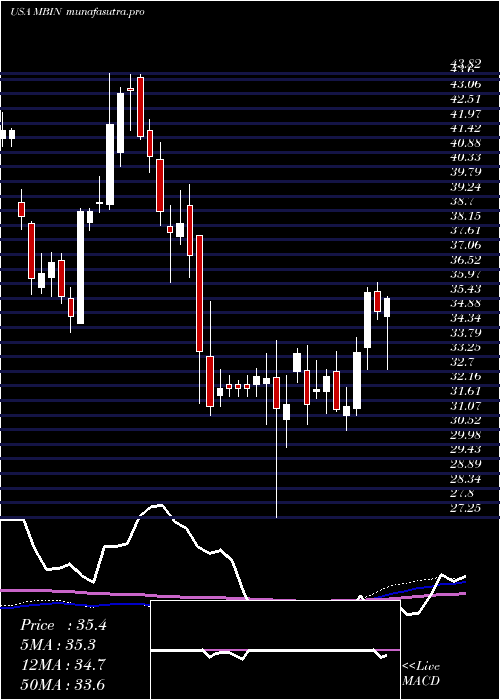Screen dimensions: 500x700
Task: Click the 5MA : 35.3 value
Action: pyautogui.click(x=58, y=645)
